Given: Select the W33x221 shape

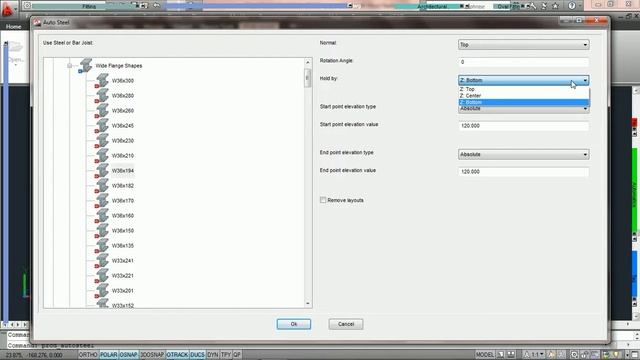Looking at the screenshot, I should pyautogui.click(x=123, y=276).
